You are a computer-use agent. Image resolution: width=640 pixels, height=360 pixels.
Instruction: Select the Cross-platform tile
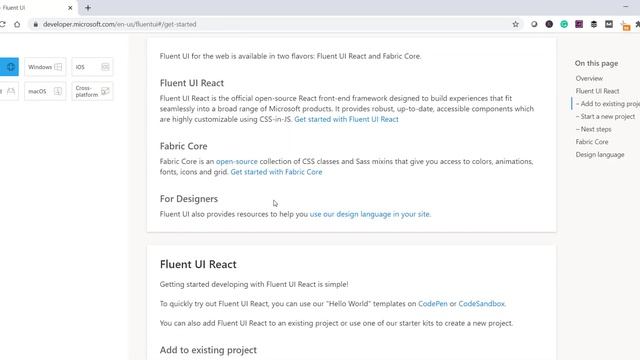[92, 91]
